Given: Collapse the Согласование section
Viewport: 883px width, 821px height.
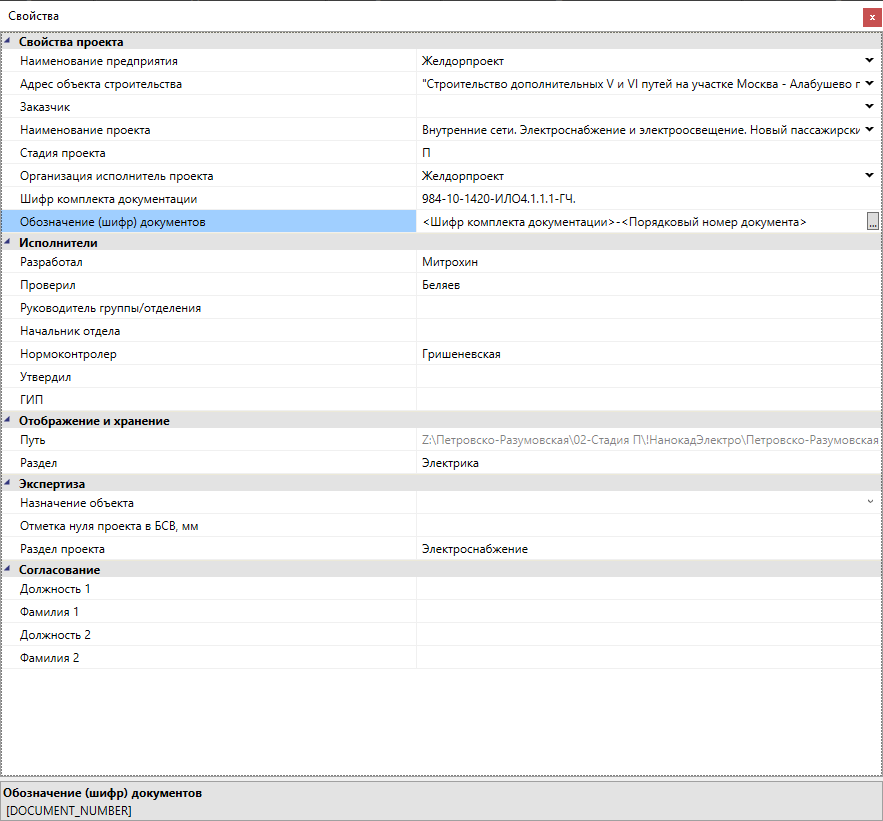Looking at the screenshot, I should [x=9, y=570].
